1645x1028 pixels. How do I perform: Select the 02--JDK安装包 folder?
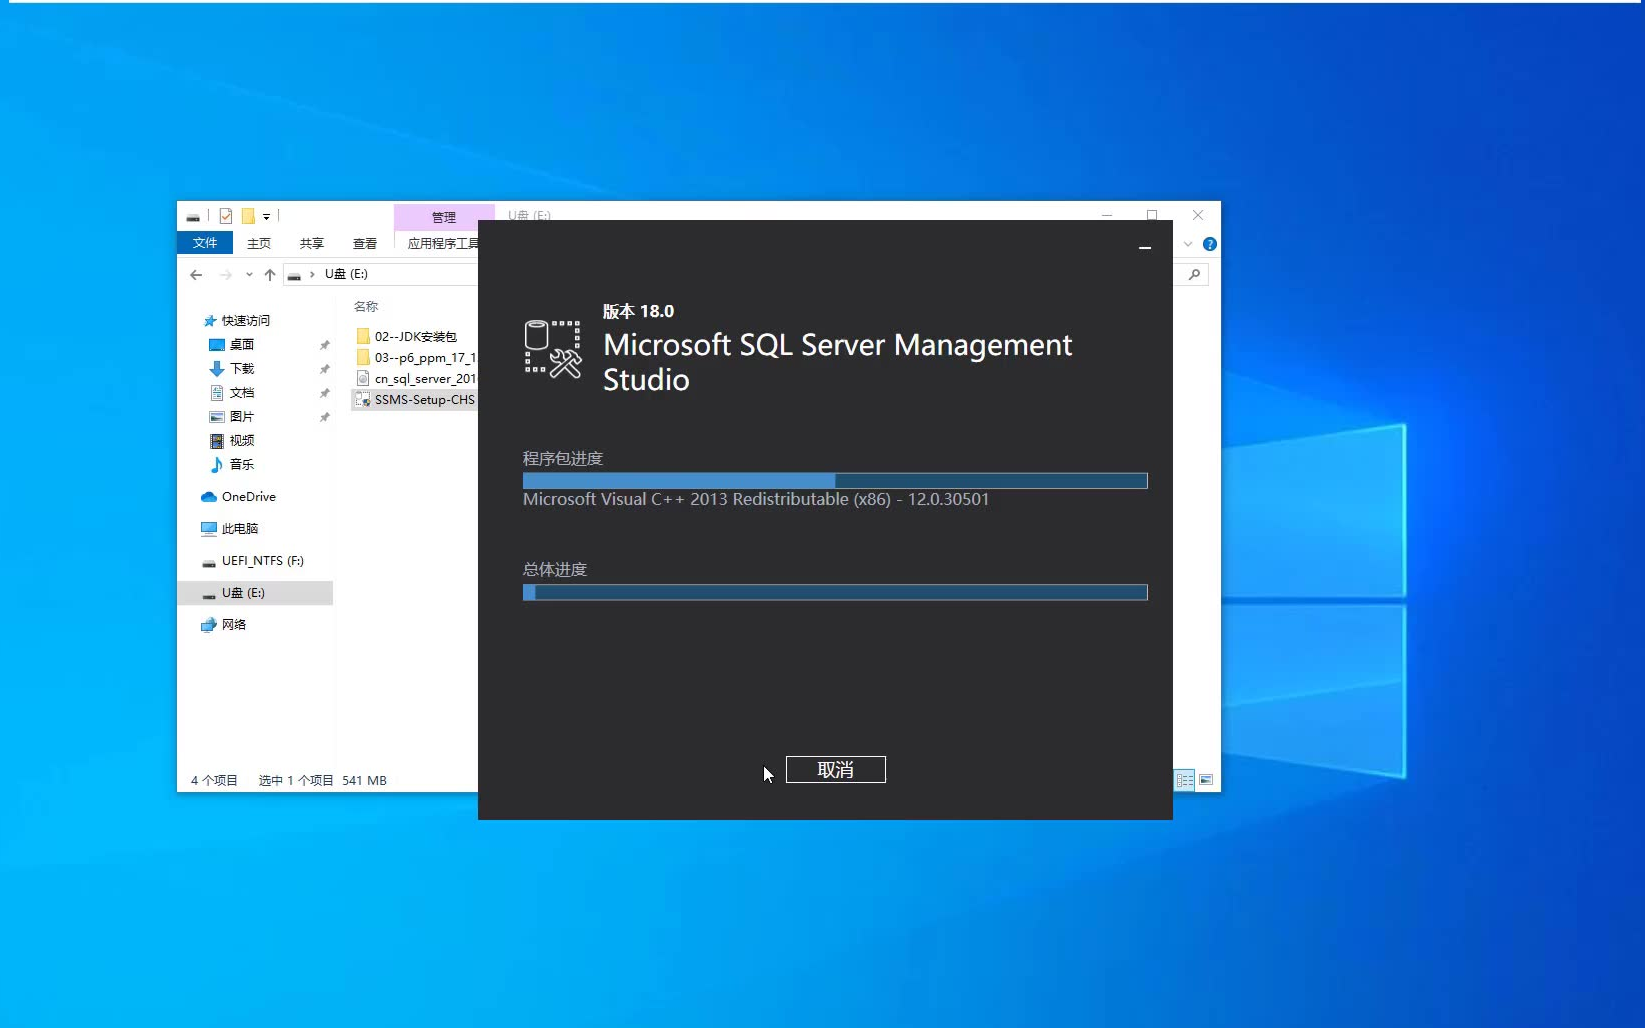(x=416, y=336)
